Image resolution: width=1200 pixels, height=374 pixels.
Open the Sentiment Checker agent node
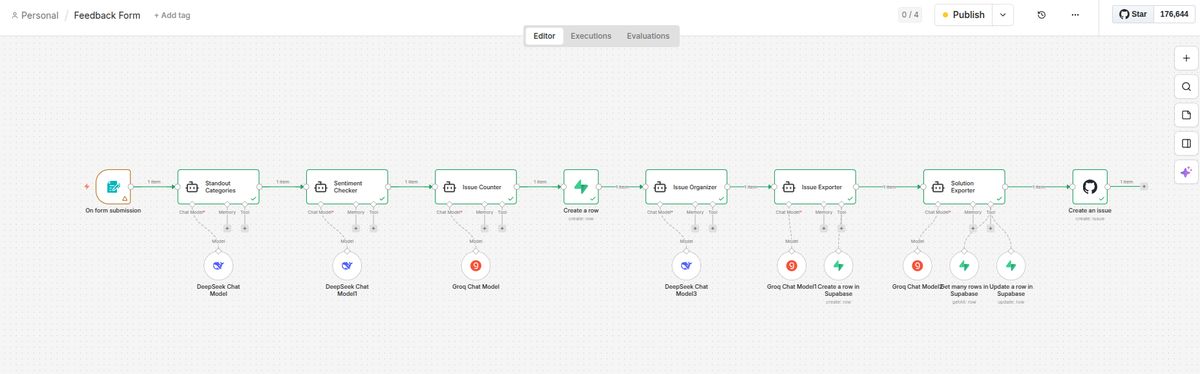tap(347, 186)
